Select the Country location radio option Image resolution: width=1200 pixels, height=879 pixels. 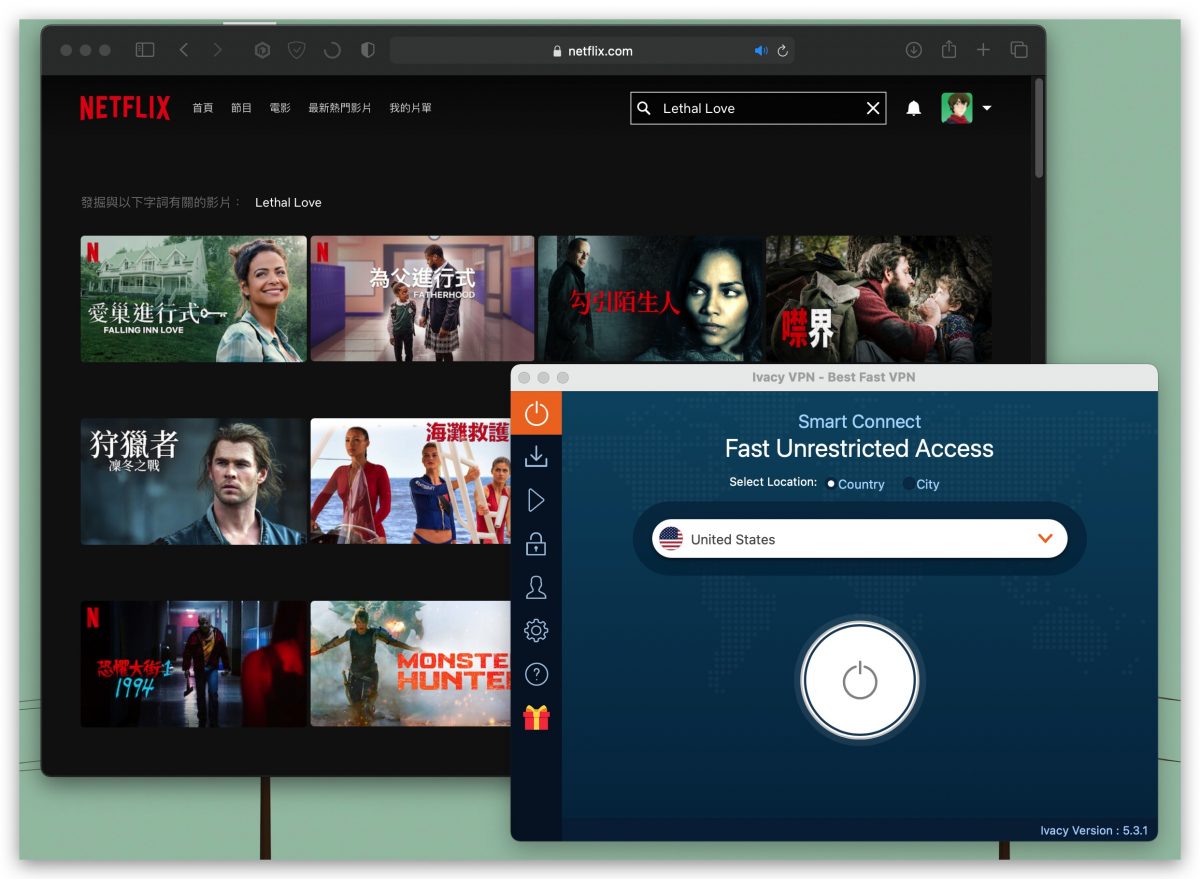(856, 484)
